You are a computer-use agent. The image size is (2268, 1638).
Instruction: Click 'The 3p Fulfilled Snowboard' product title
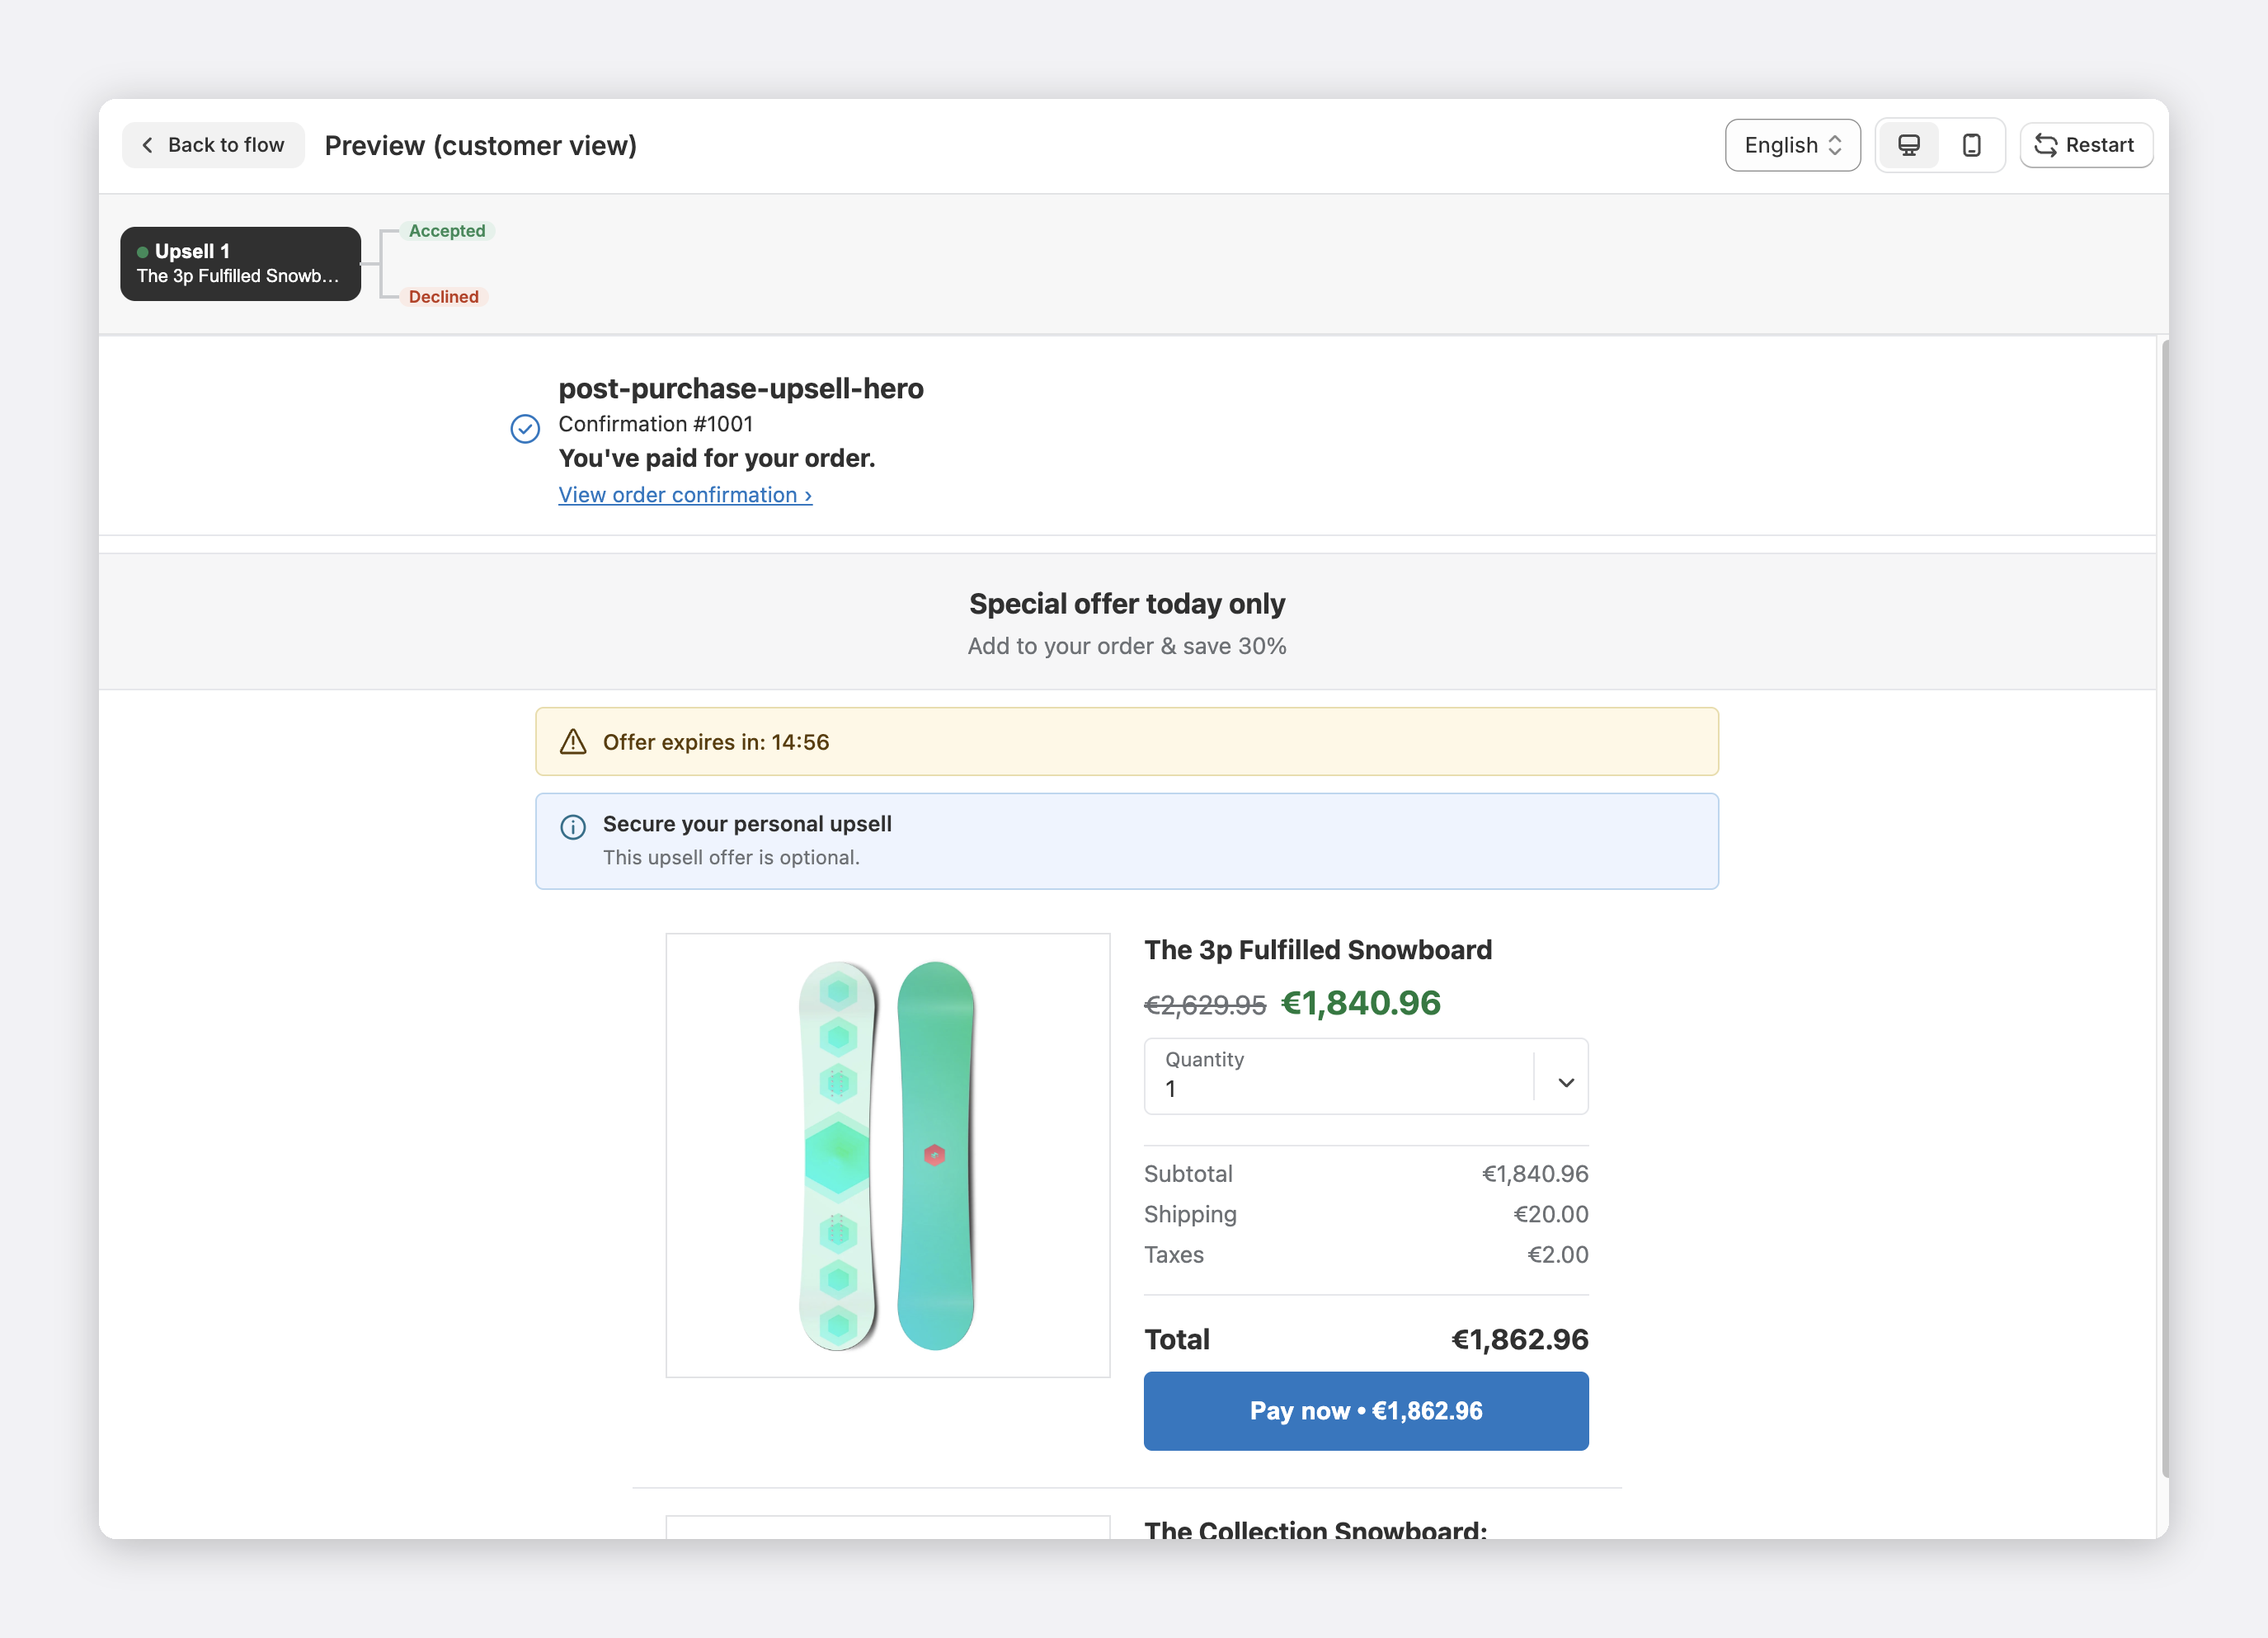[x=1318, y=950]
